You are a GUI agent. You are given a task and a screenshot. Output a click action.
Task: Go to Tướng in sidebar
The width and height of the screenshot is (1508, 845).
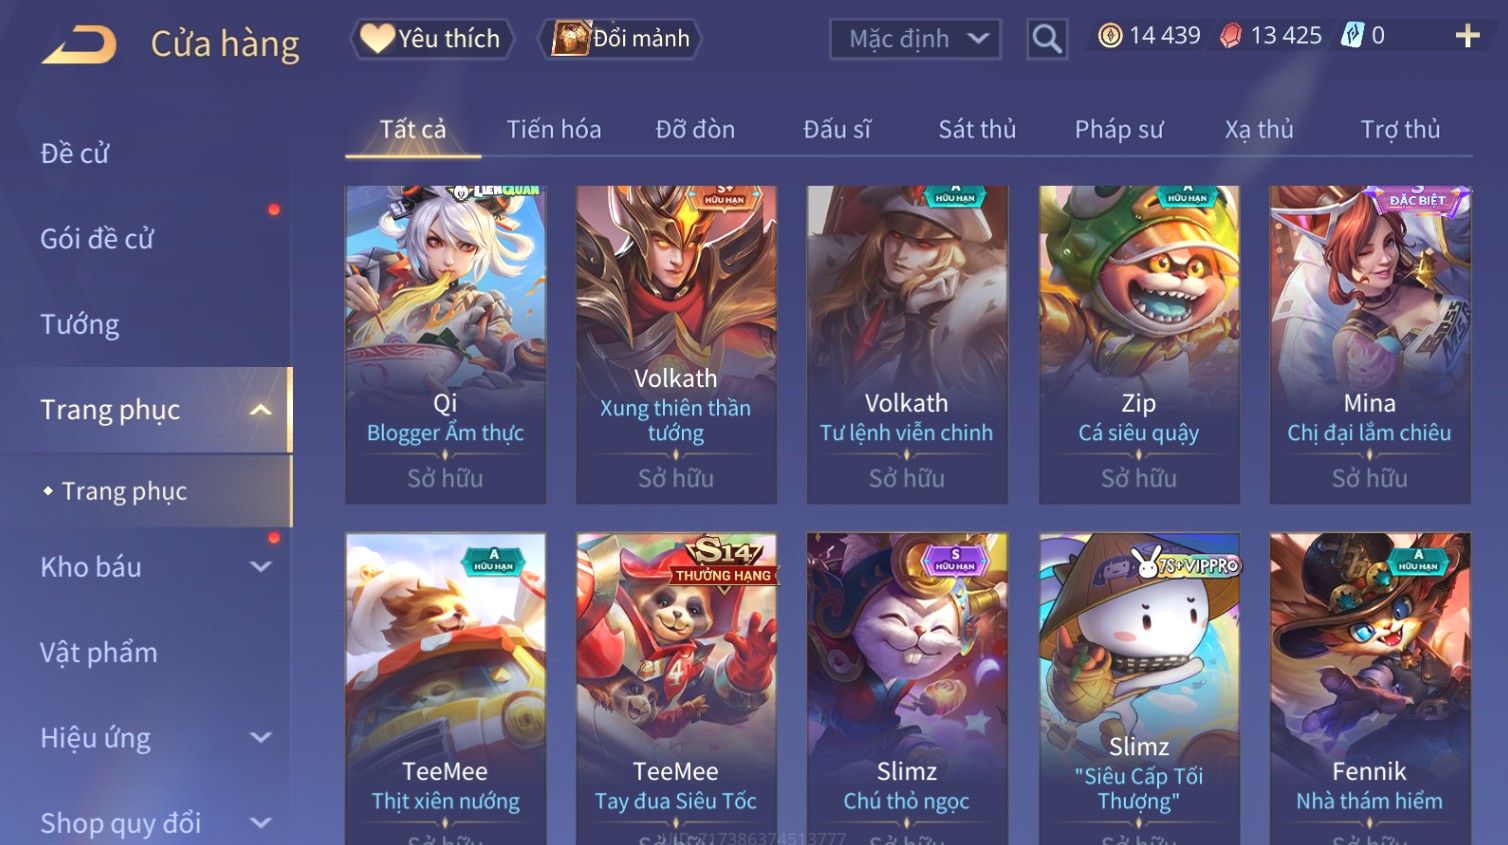click(x=80, y=325)
